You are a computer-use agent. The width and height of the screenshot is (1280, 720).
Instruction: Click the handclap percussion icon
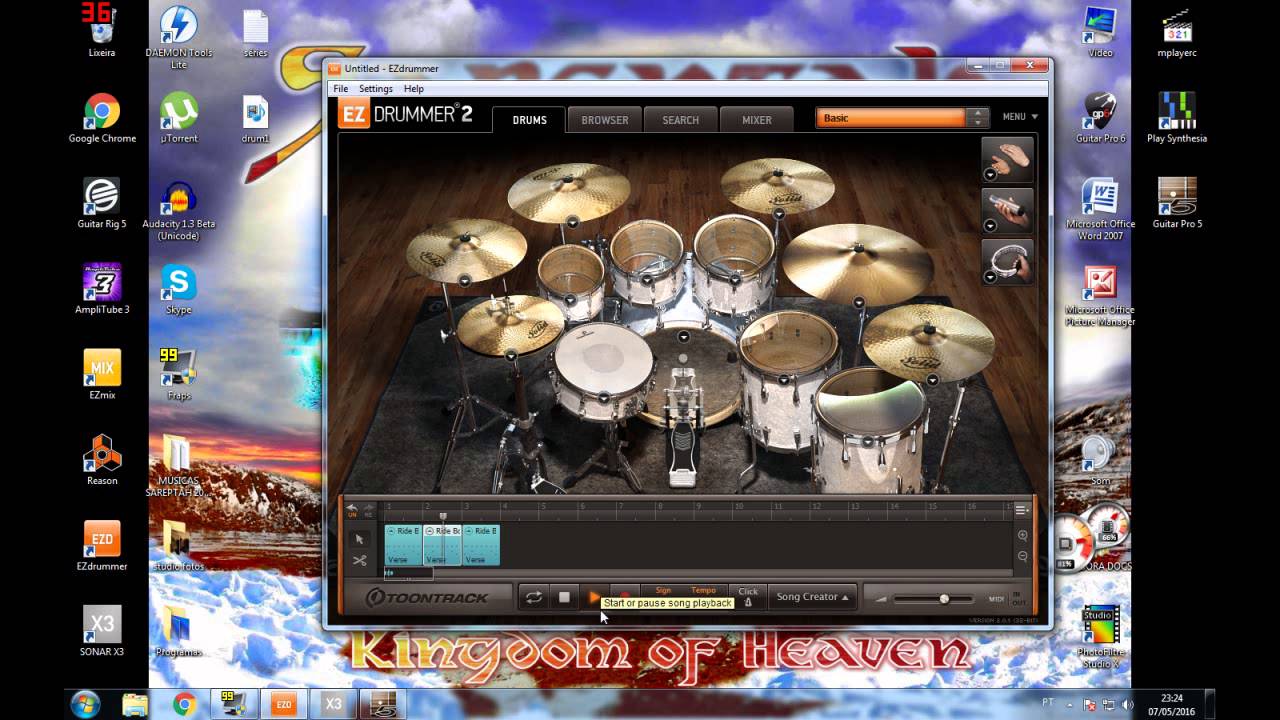(1007, 160)
